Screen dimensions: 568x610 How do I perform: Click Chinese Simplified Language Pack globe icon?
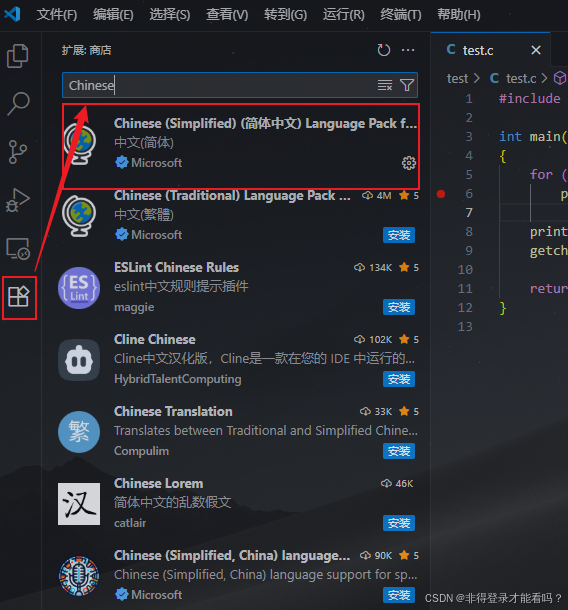coord(79,143)
